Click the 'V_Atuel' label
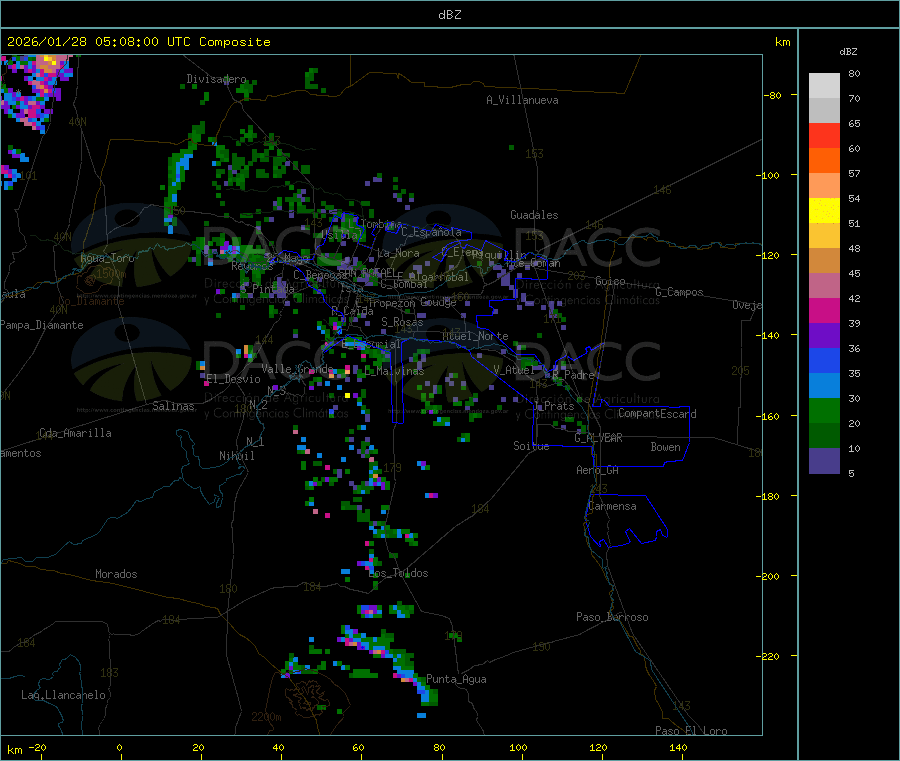The image size is (900, 761). (x=514, y=370)
